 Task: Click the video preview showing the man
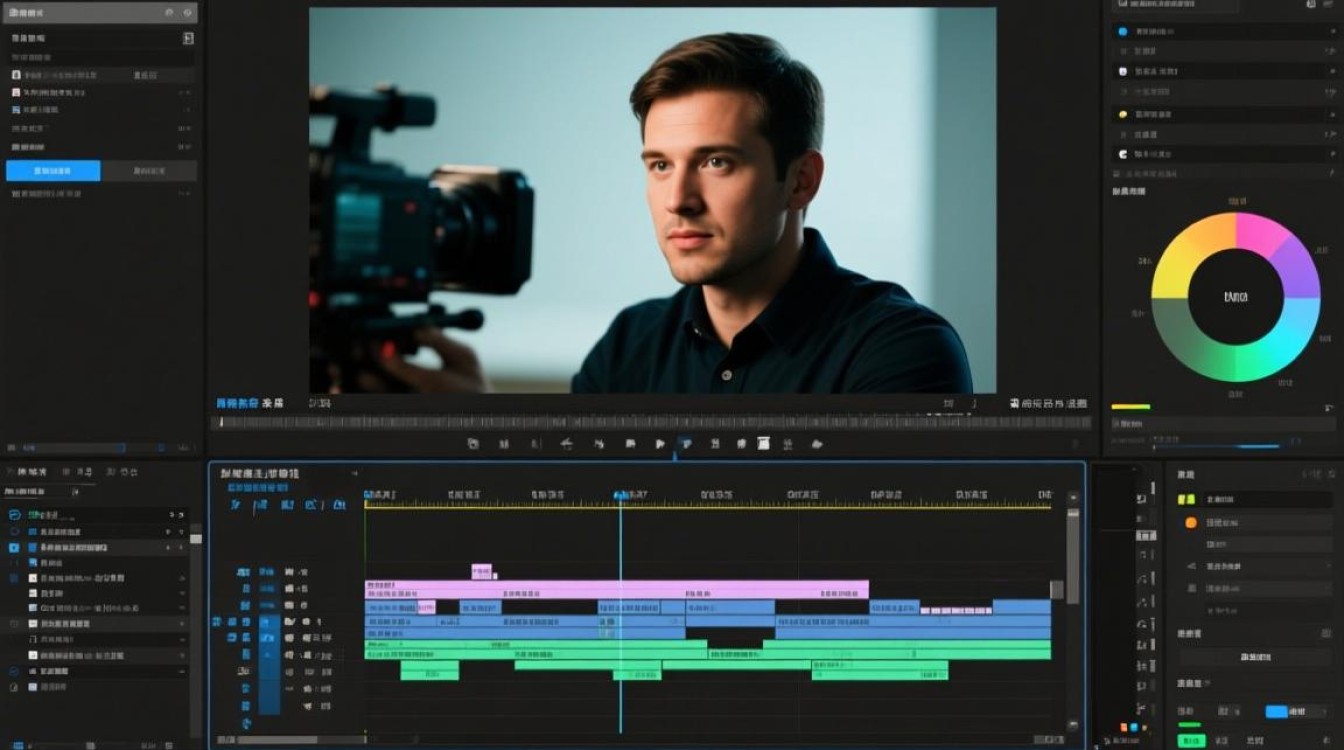(652, 200)
